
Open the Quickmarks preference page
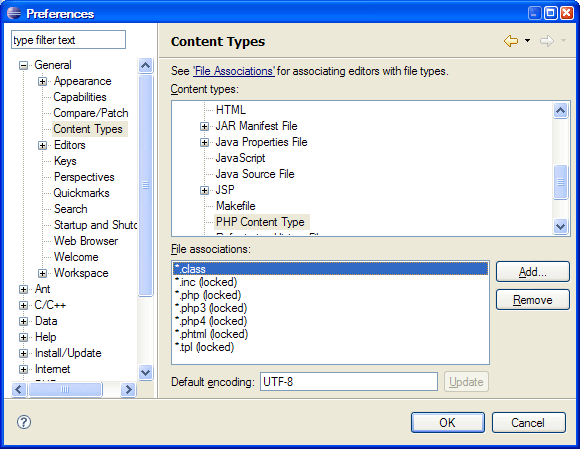(x=81, y=193)
